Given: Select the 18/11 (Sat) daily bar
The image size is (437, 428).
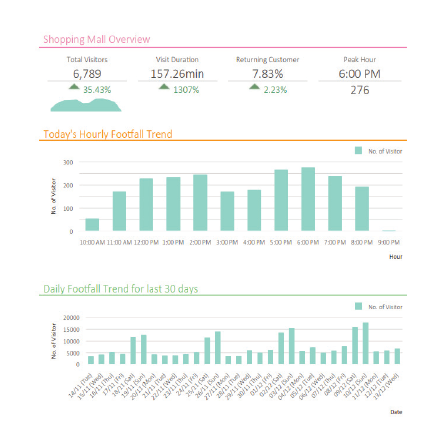Looking at the screenshot, I should (x=133, y=350).
